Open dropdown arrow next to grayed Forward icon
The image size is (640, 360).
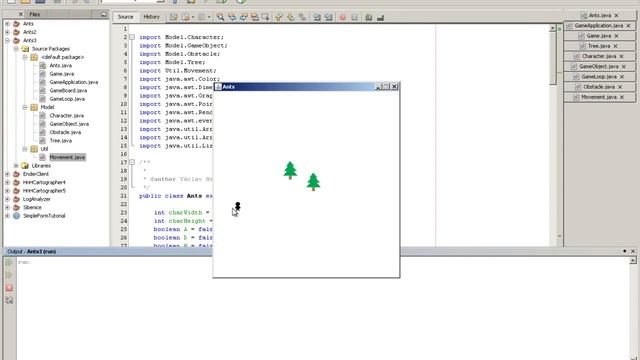click(x=209, y=17)
